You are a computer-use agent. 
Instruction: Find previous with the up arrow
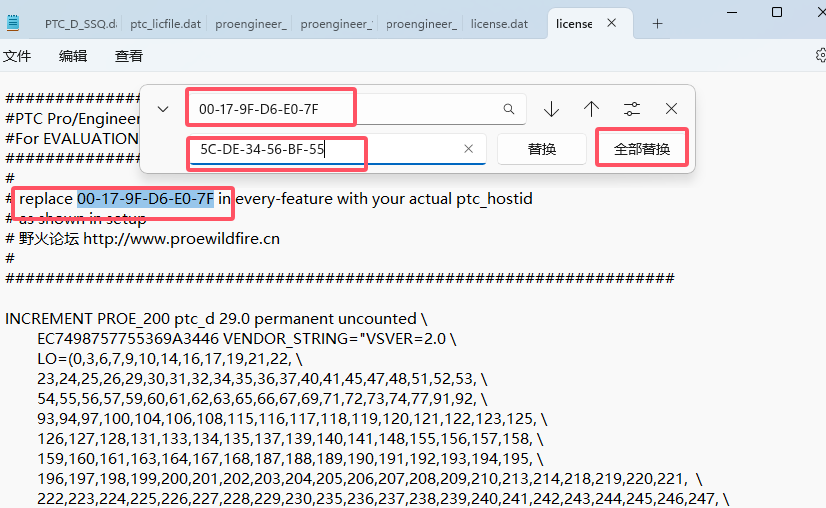point(592,109)
